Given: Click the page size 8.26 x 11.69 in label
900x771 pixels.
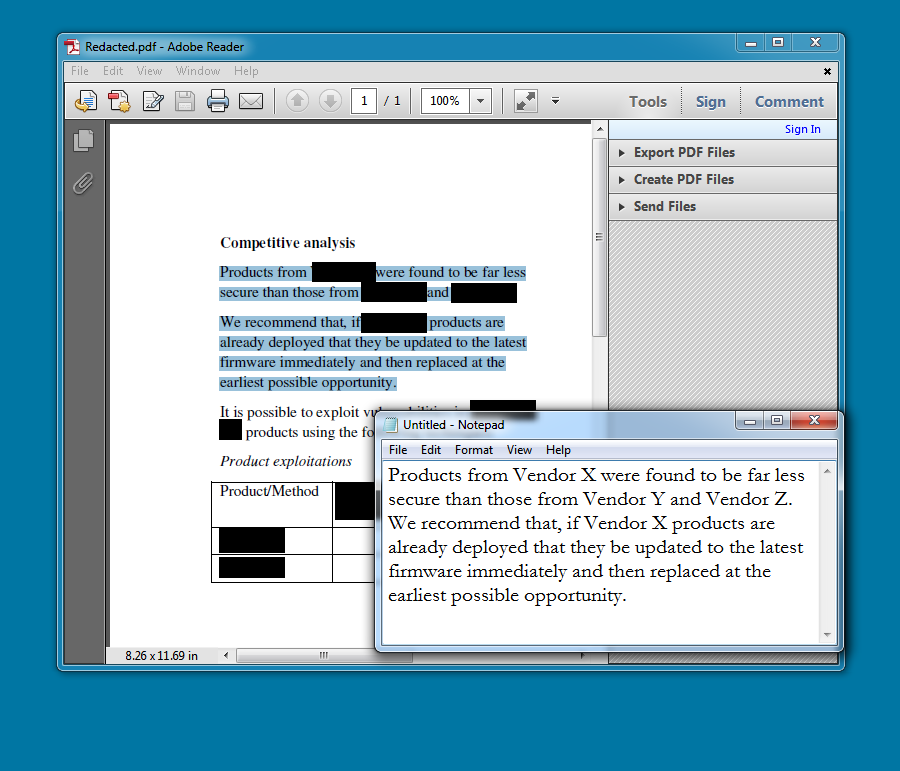Looking at the screenshot, I should point(161,656).
